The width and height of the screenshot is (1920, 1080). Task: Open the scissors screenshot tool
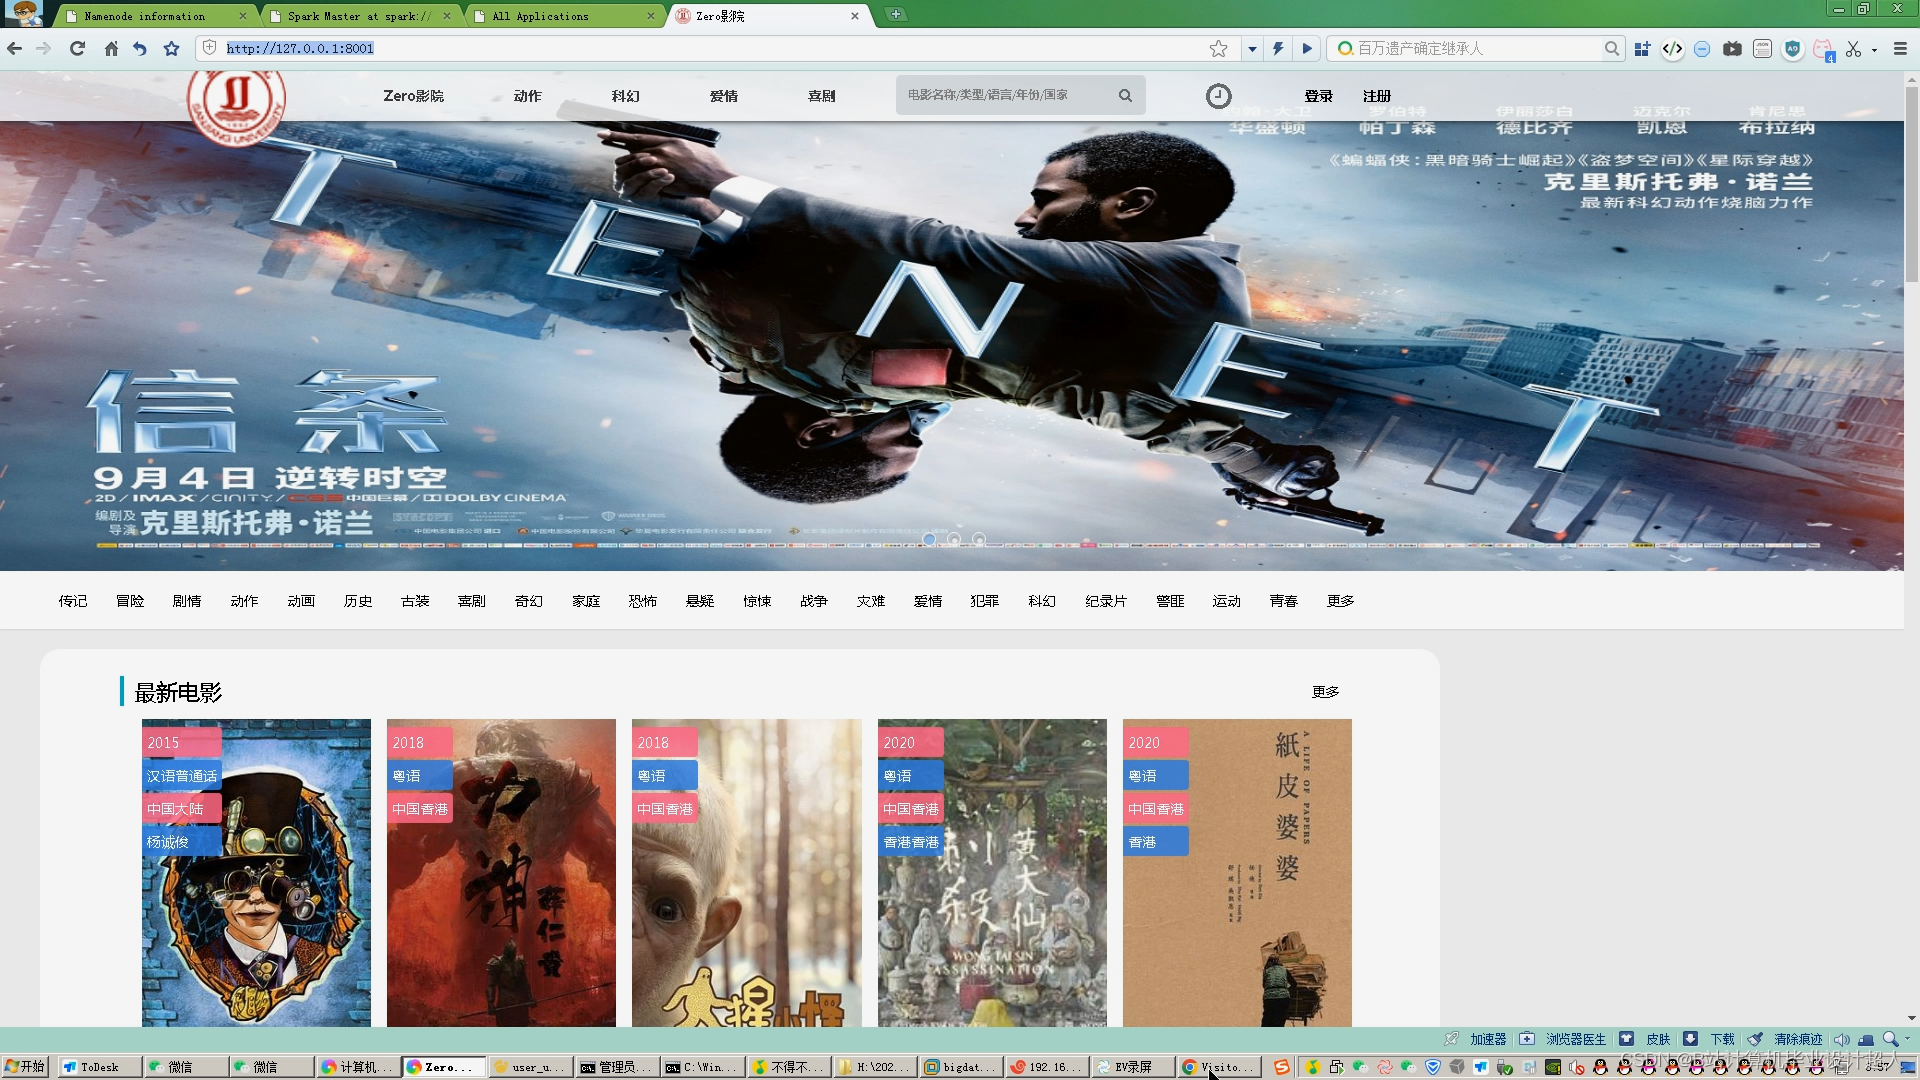pos(1853,48)
